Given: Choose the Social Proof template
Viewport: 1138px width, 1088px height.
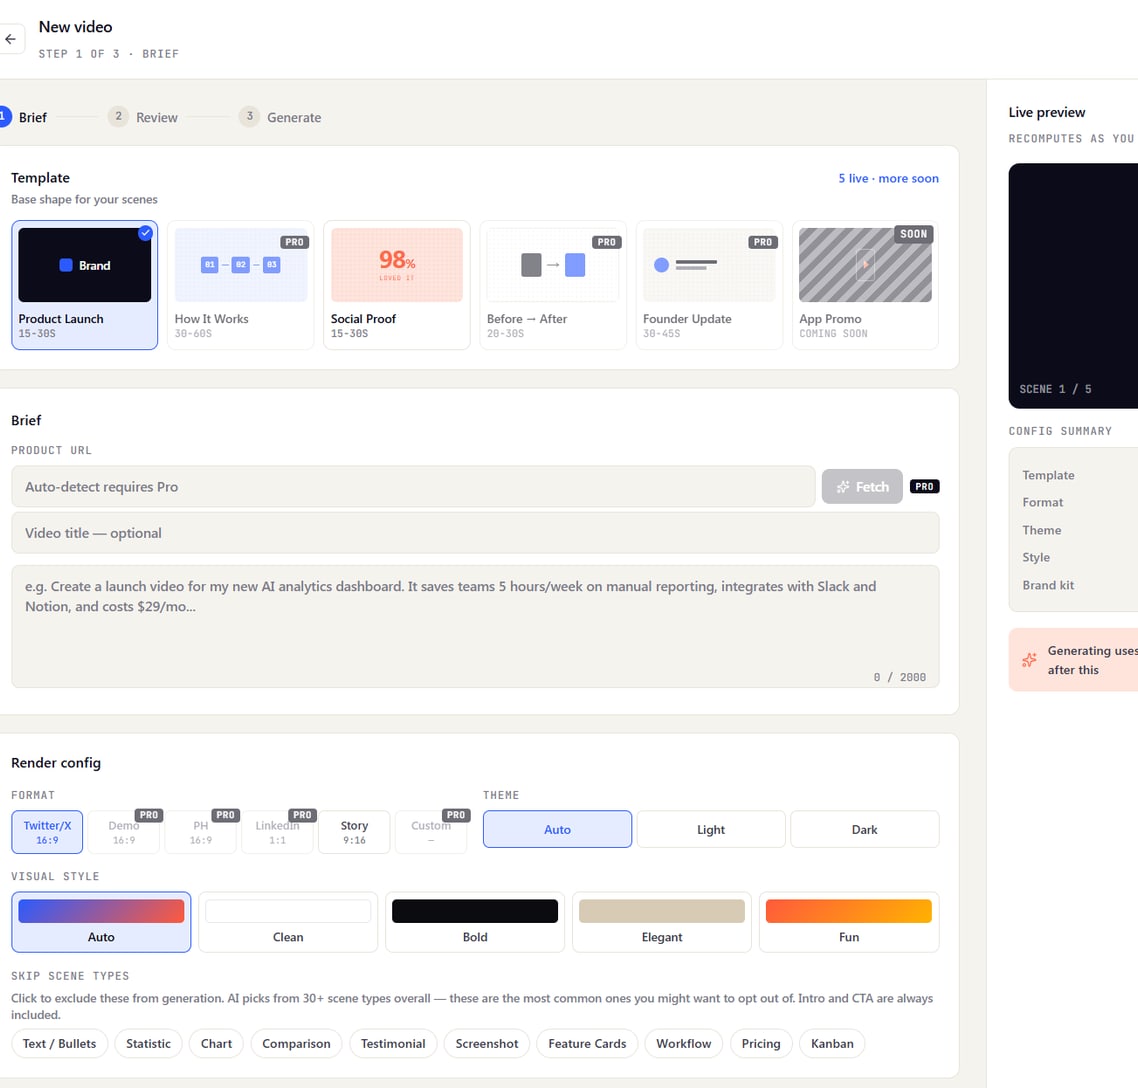Looking at the screenshot, I should [396, 285].
